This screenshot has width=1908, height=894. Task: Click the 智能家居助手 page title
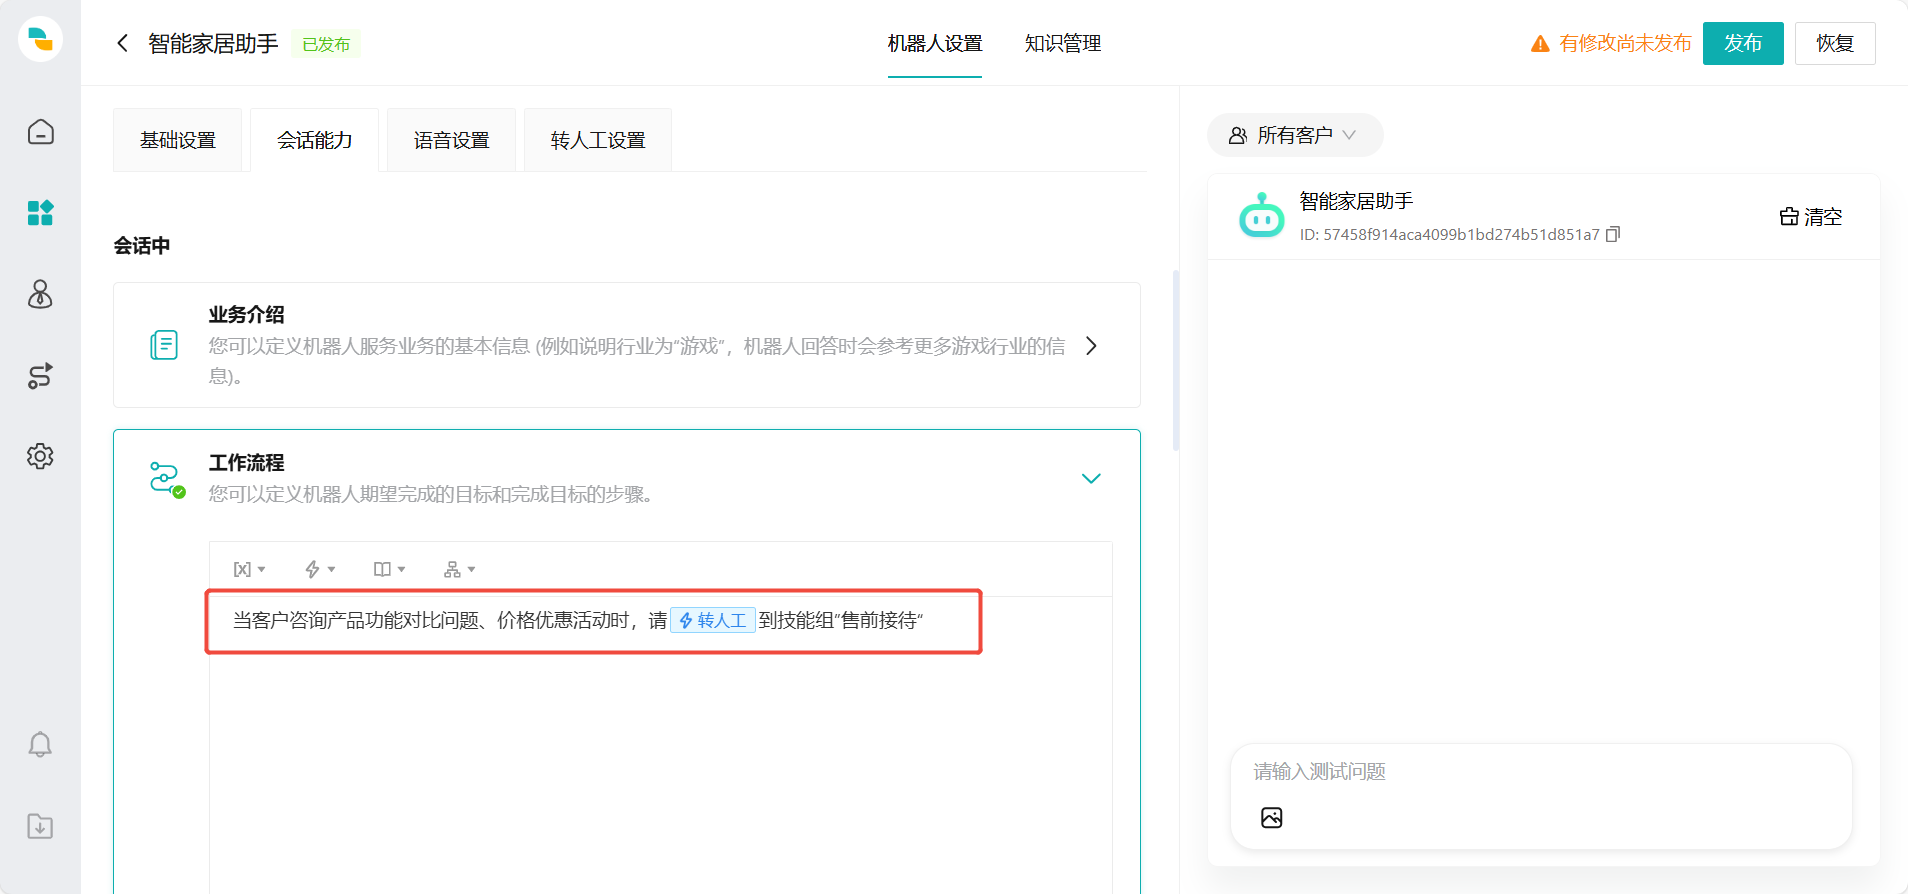click(x=213, y=43)
